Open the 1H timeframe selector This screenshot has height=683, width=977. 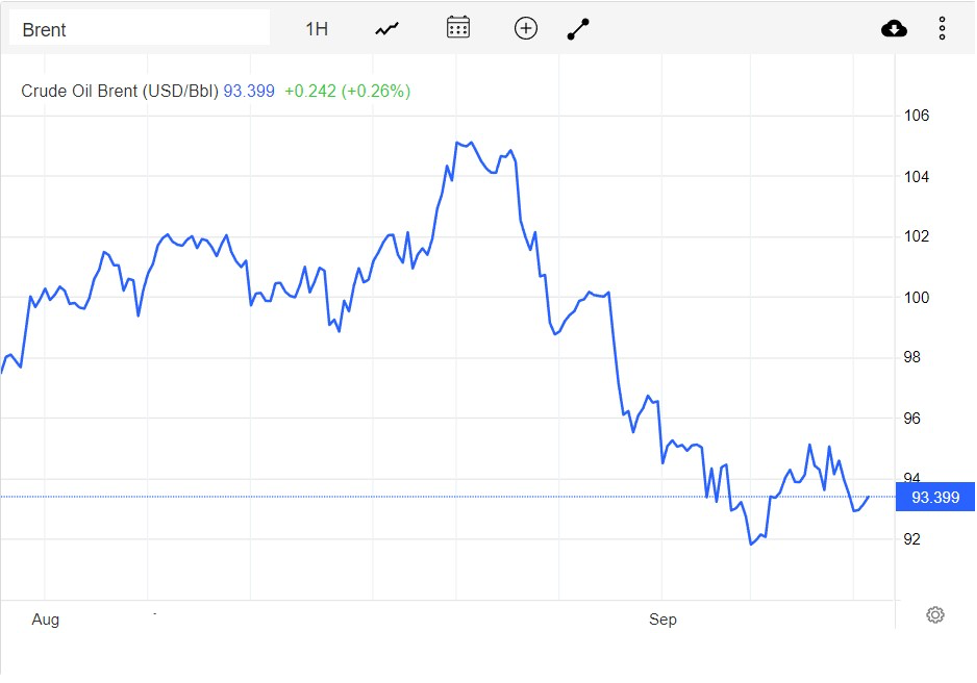point(316,29)
